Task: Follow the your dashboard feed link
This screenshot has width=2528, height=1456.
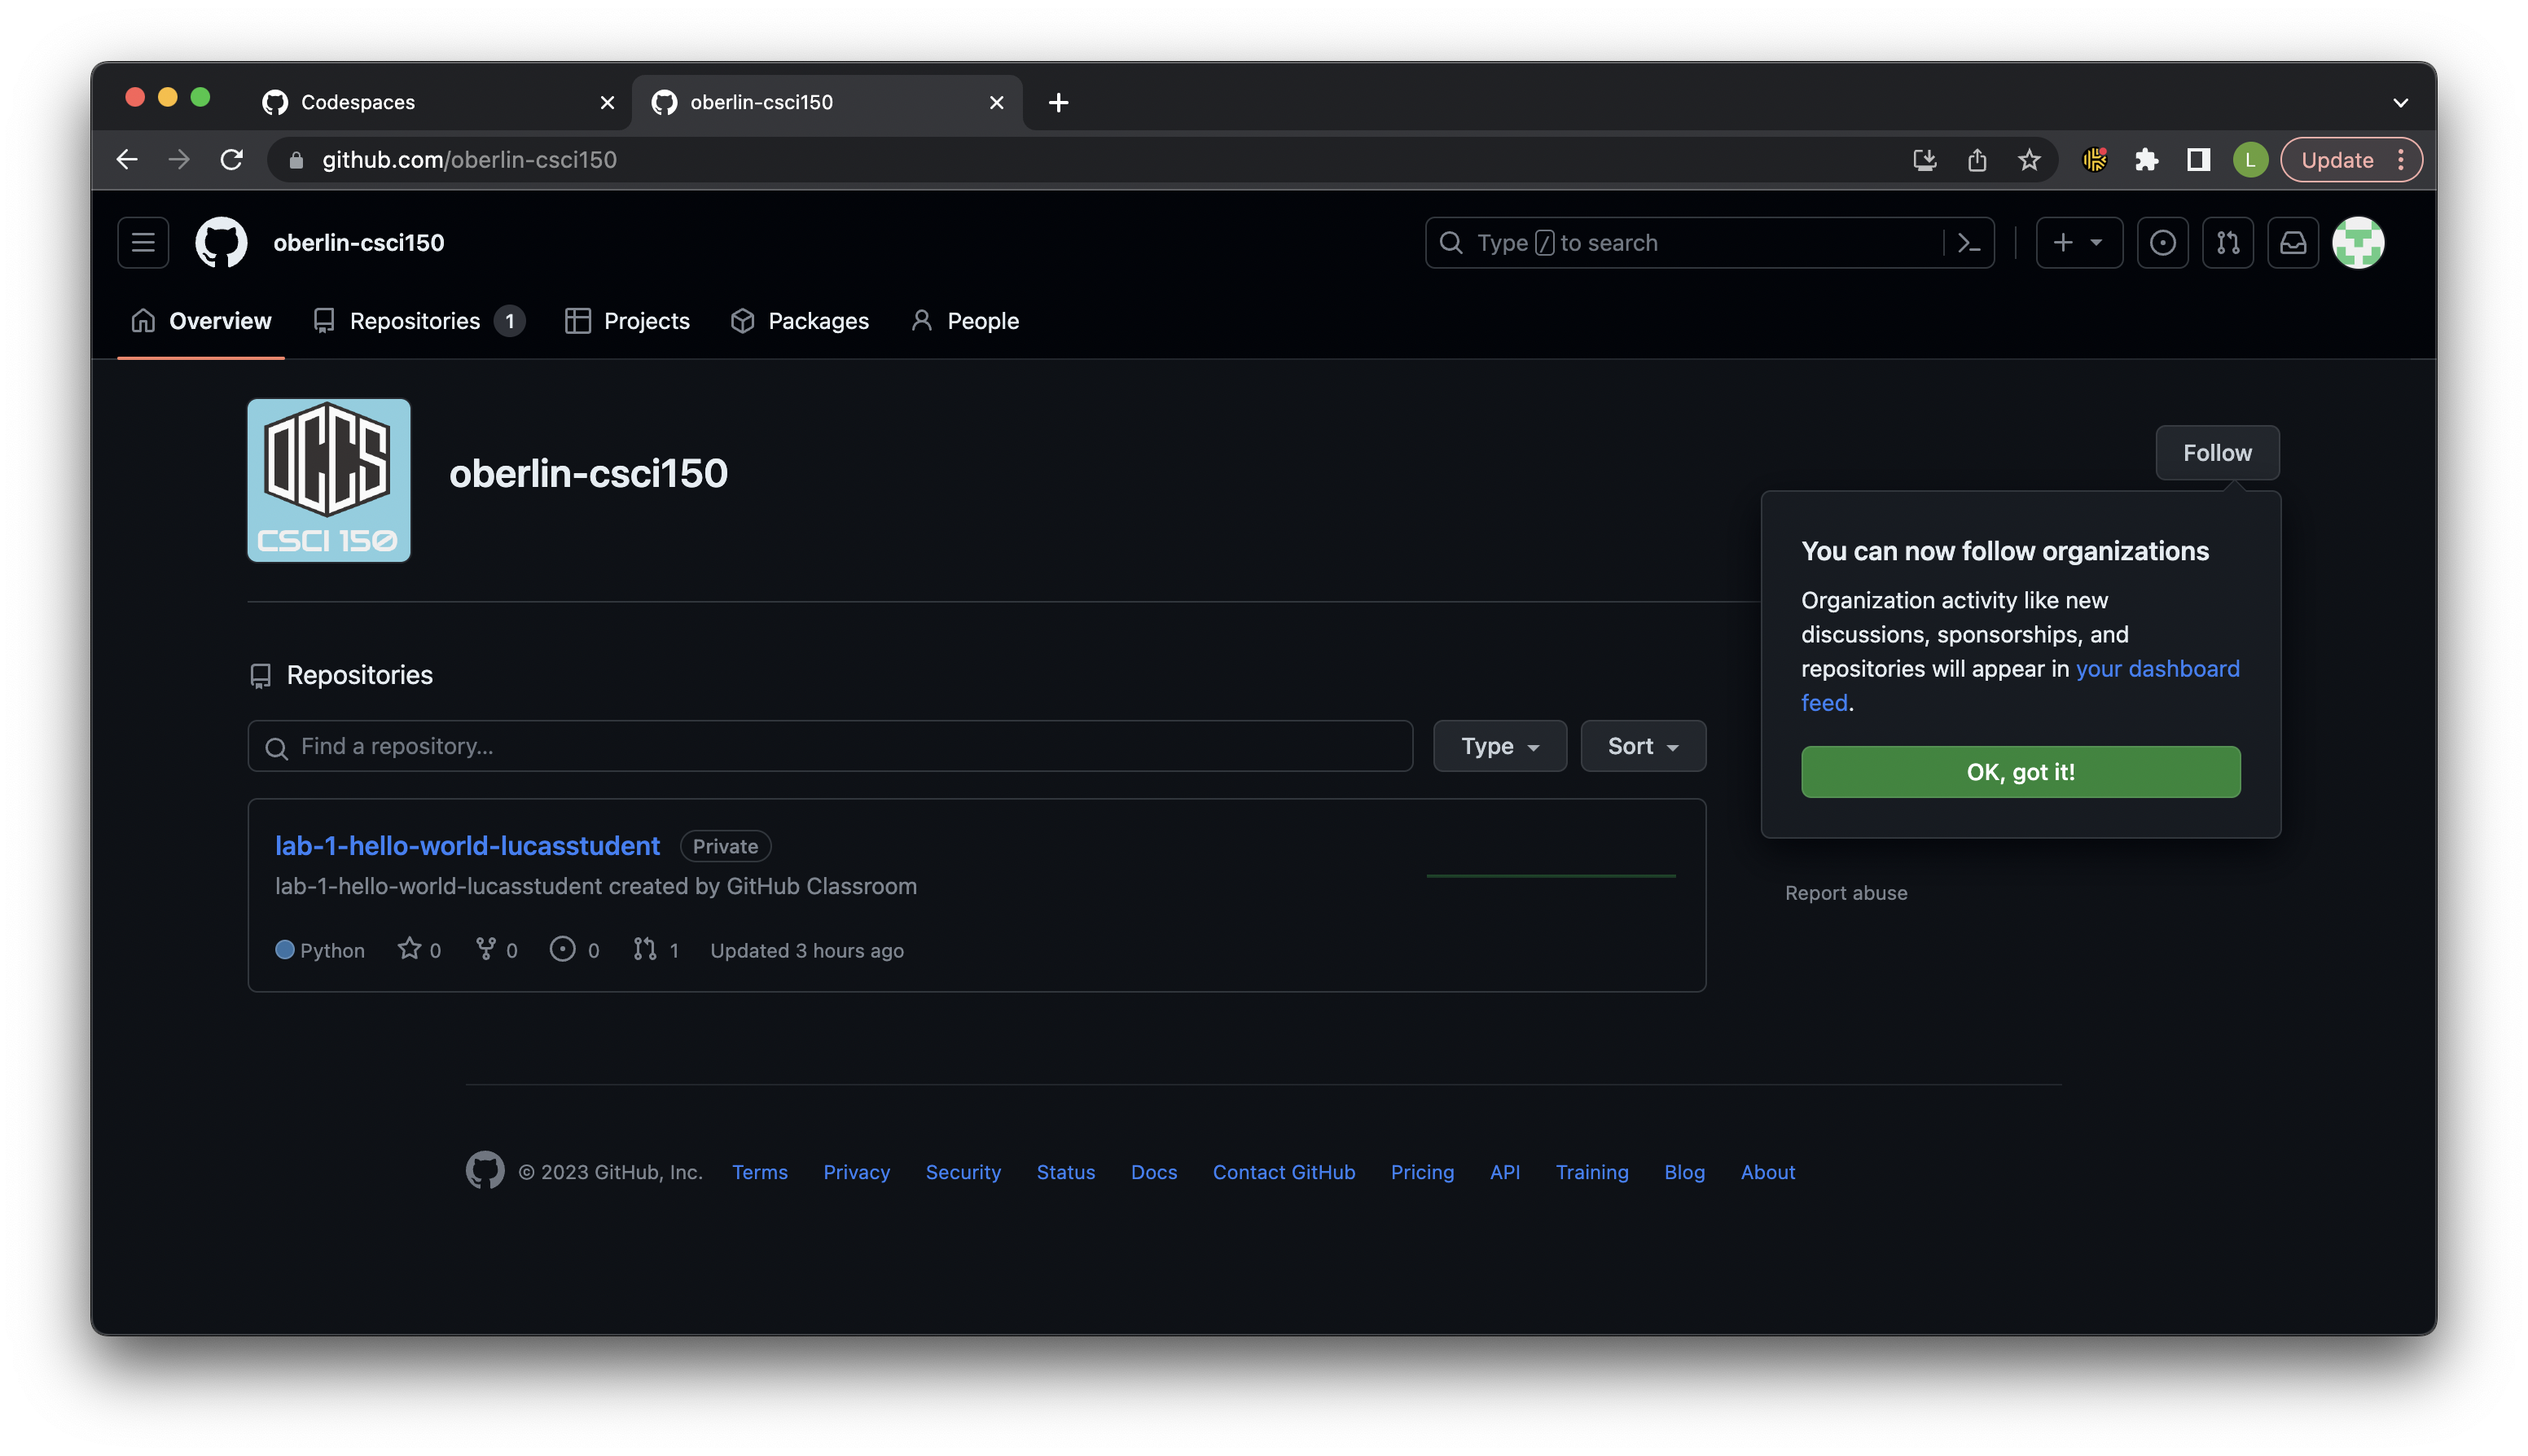Action: tap(2157, 669)
